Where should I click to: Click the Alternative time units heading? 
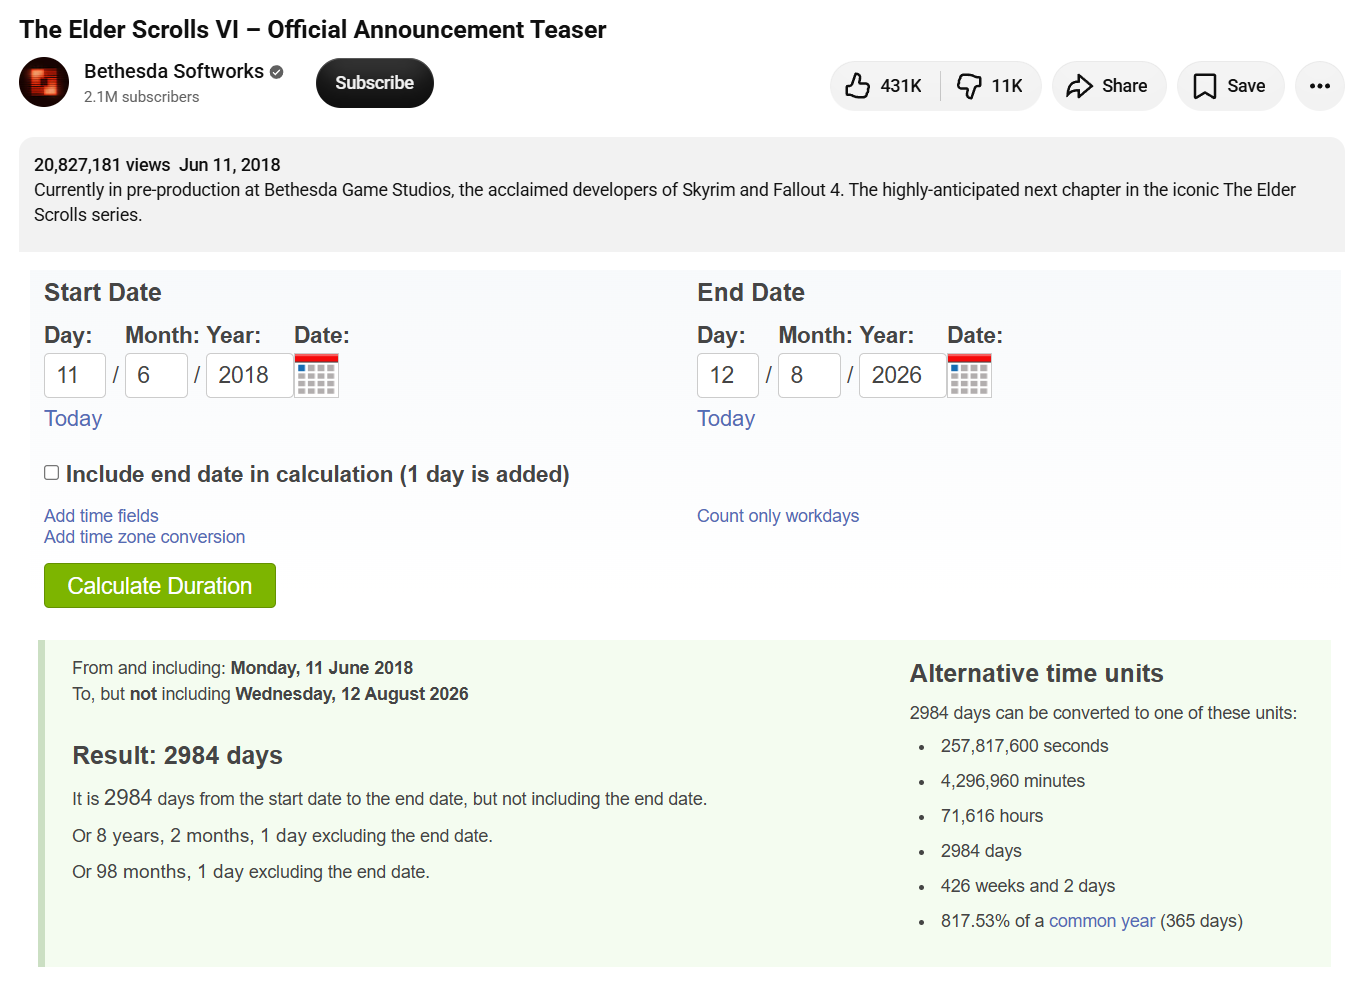(x=1036, y=673)
